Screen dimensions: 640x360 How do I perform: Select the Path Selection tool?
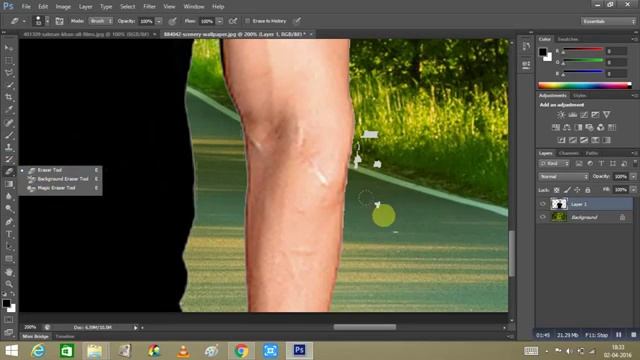pyautogui.click(x=9, y=247)
